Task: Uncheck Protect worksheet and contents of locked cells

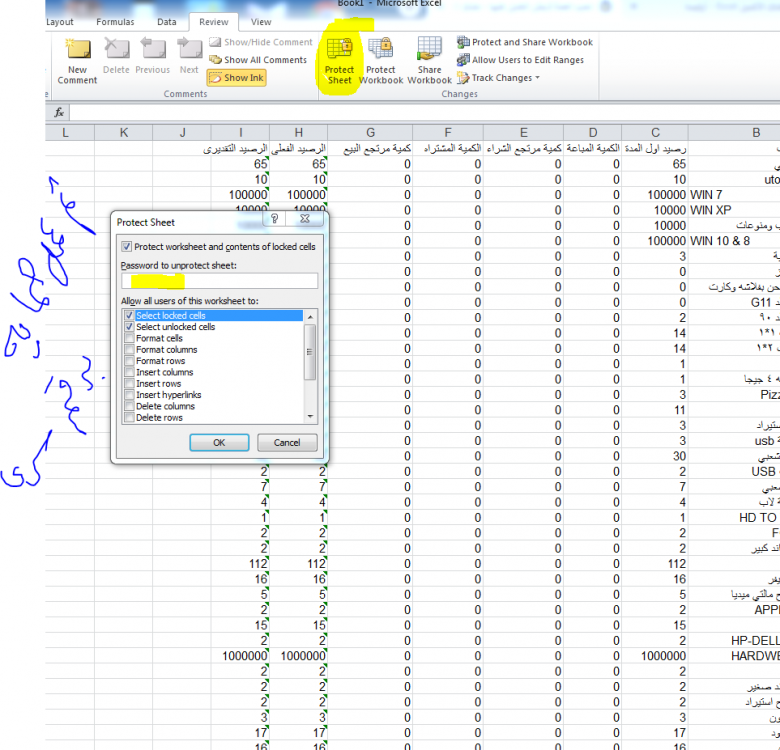Action: point(126,247)
